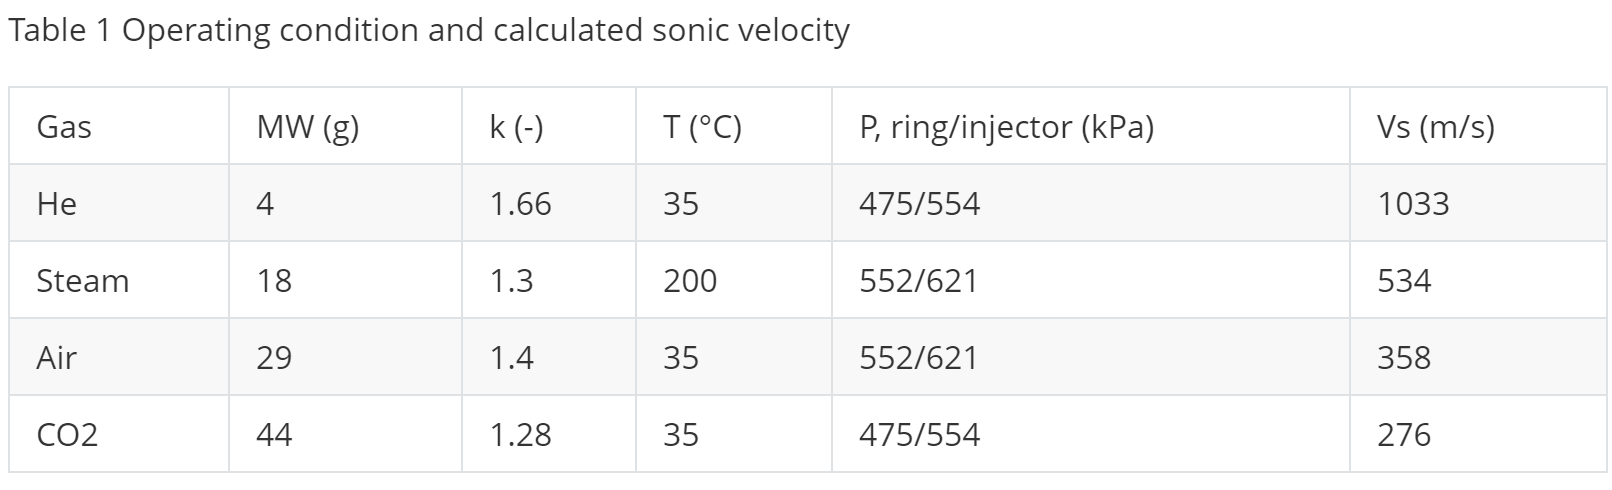Click the MW (g) column header

coord(307,127)
